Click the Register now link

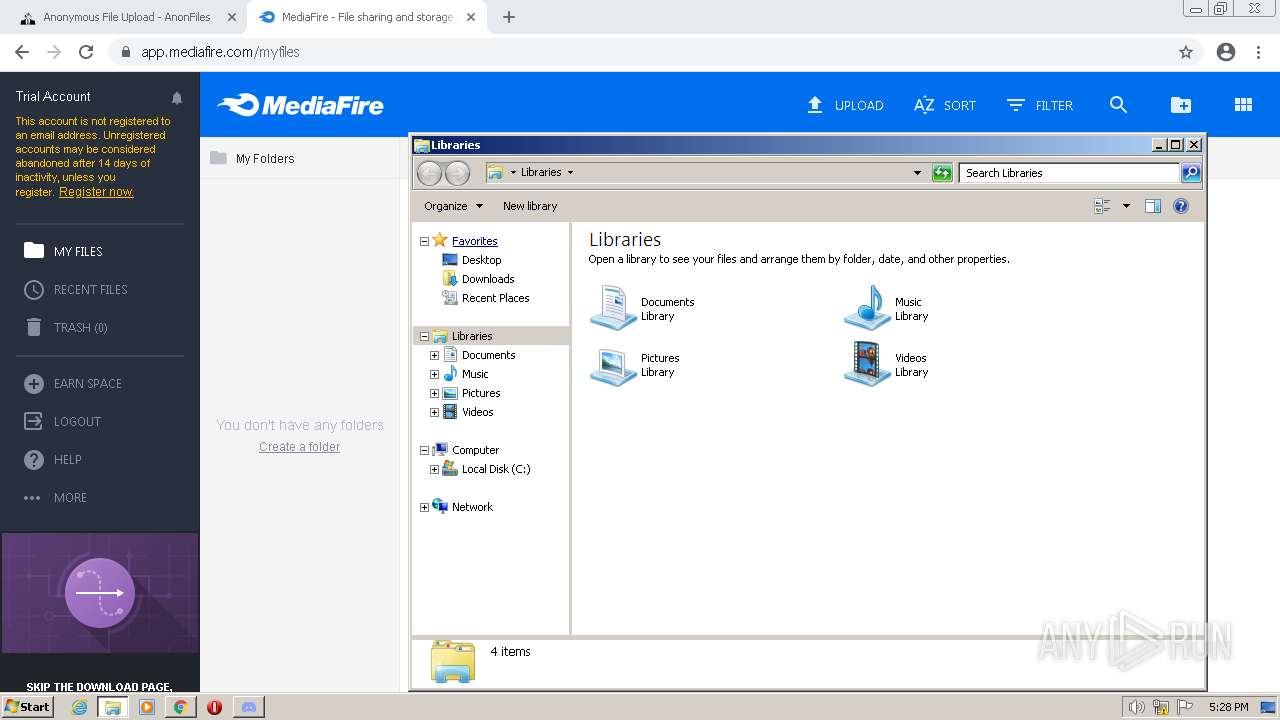(x=96, y=192)
